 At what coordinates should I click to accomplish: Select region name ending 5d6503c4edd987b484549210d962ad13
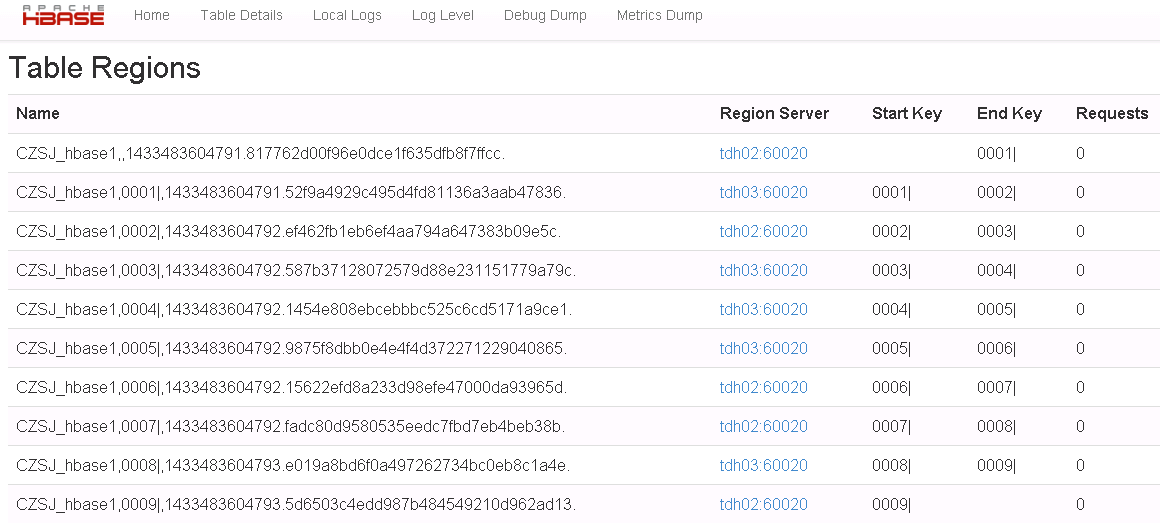(x=296, y=504)
